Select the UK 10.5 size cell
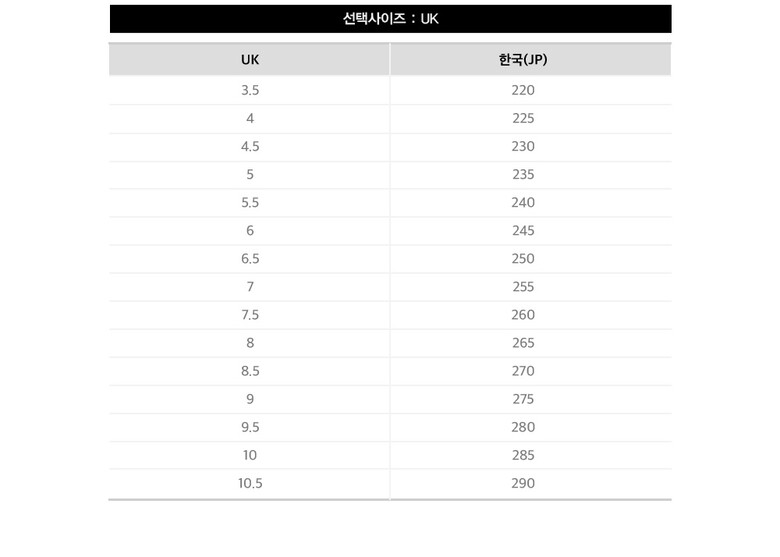Screen dimensions: 780x557 click(x=250, y=483)
